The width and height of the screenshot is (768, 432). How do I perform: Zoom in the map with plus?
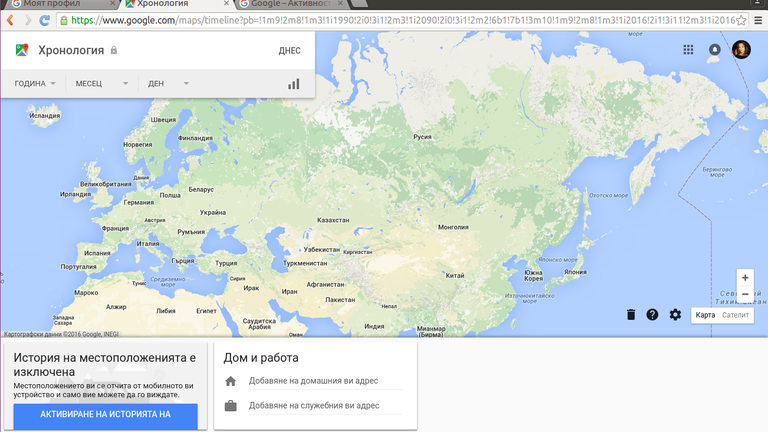[745, 277]
